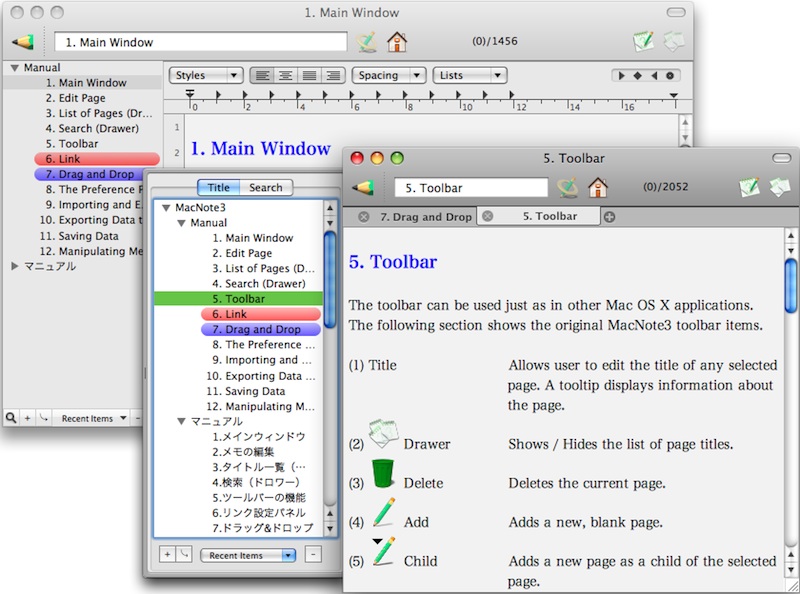The image size is (800, 594).
Task: Click the home icon in the 5. Toolbar window
Action: click(x=598, y=187)
